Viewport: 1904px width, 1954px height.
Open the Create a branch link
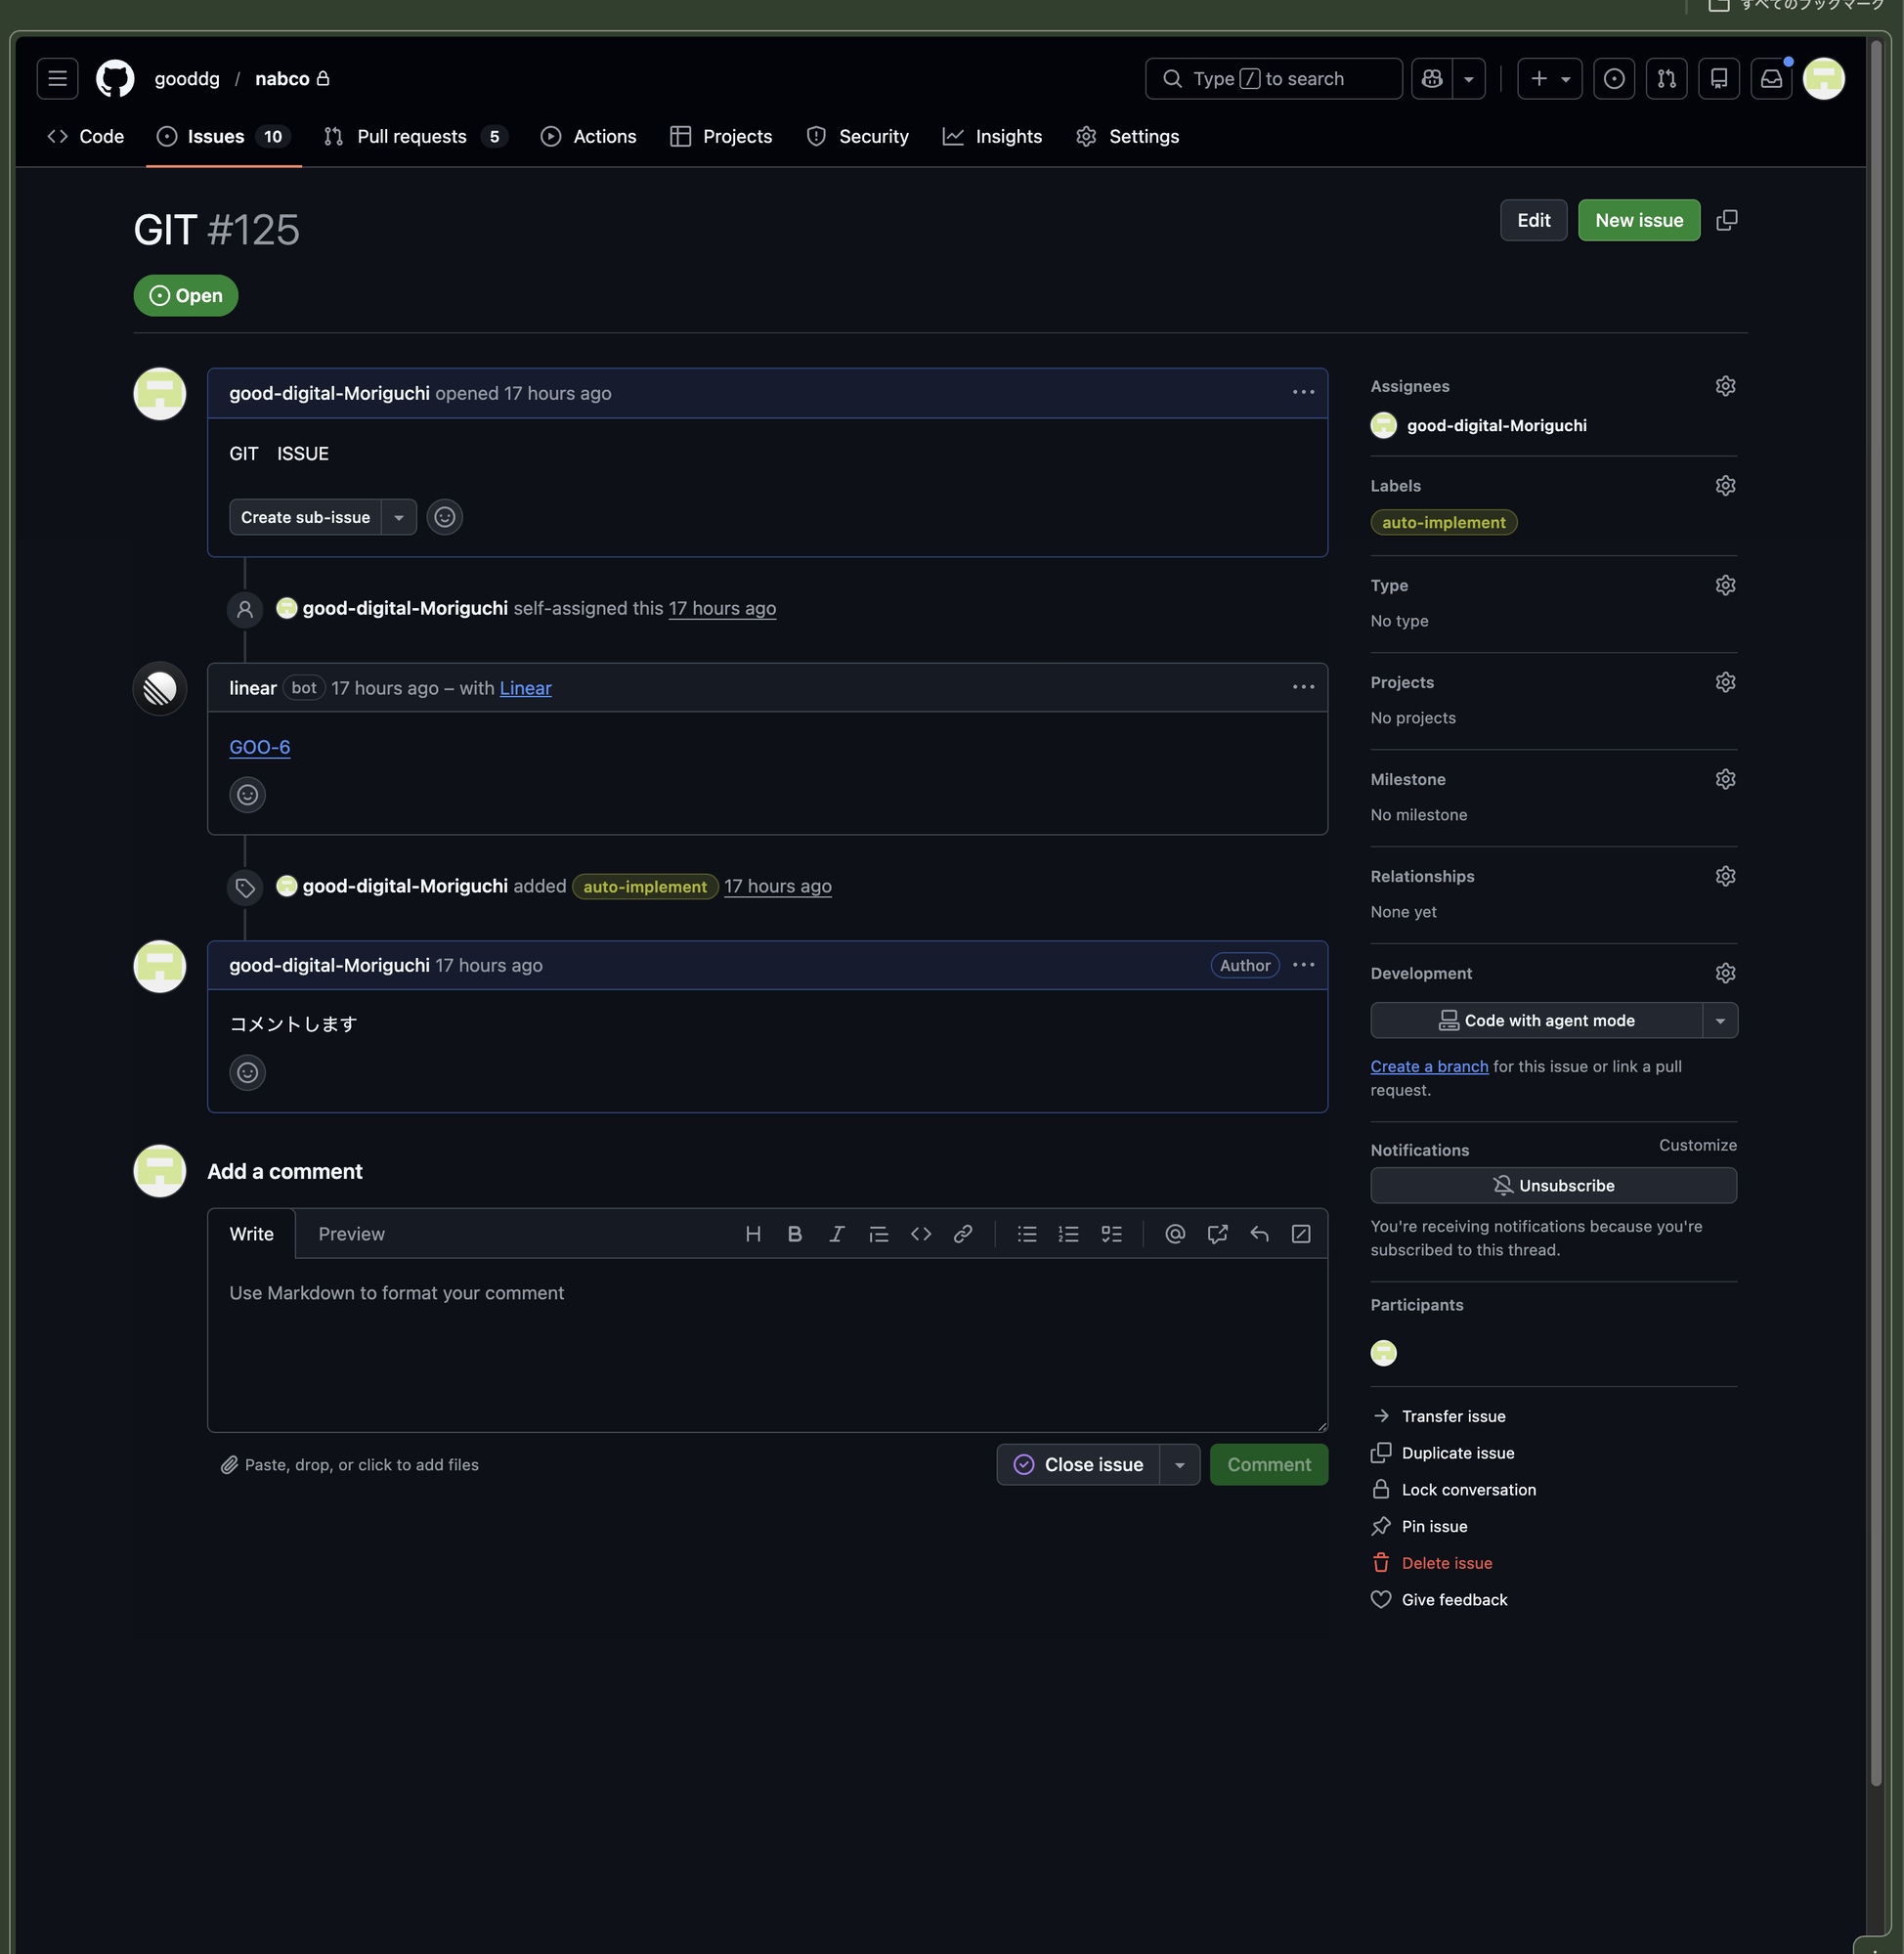[1428, 1066]
